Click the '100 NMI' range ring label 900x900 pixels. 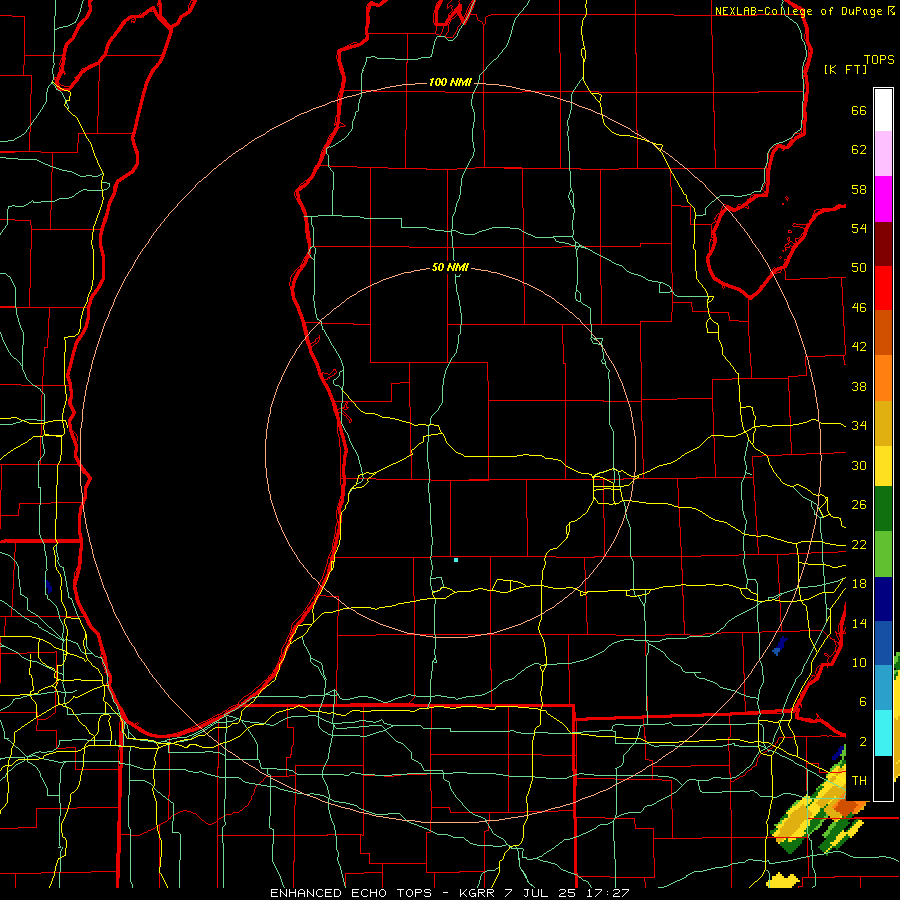pyautogui.click(x=450, y=83)
